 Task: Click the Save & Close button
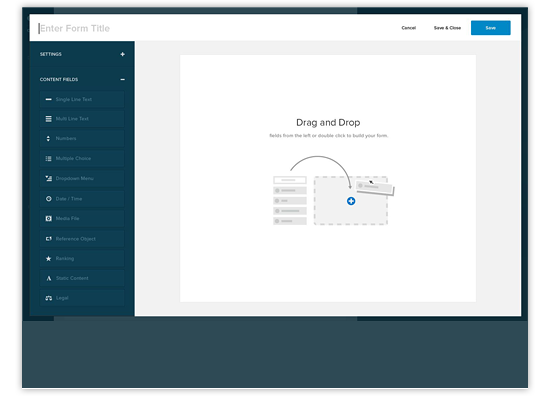coord(447,28)
